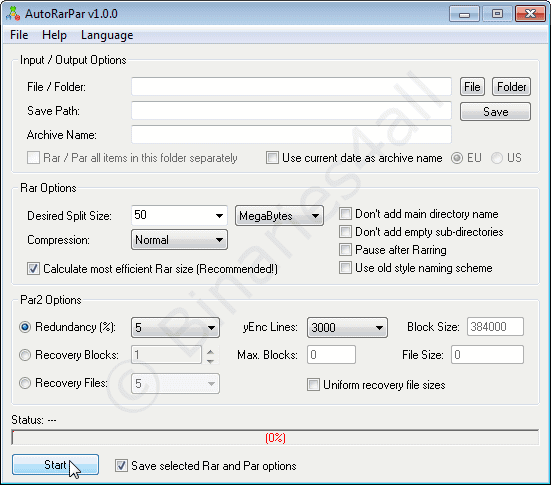
Task: Click the AutoRarPar app icon in title bar
Action: pos(13,14)
